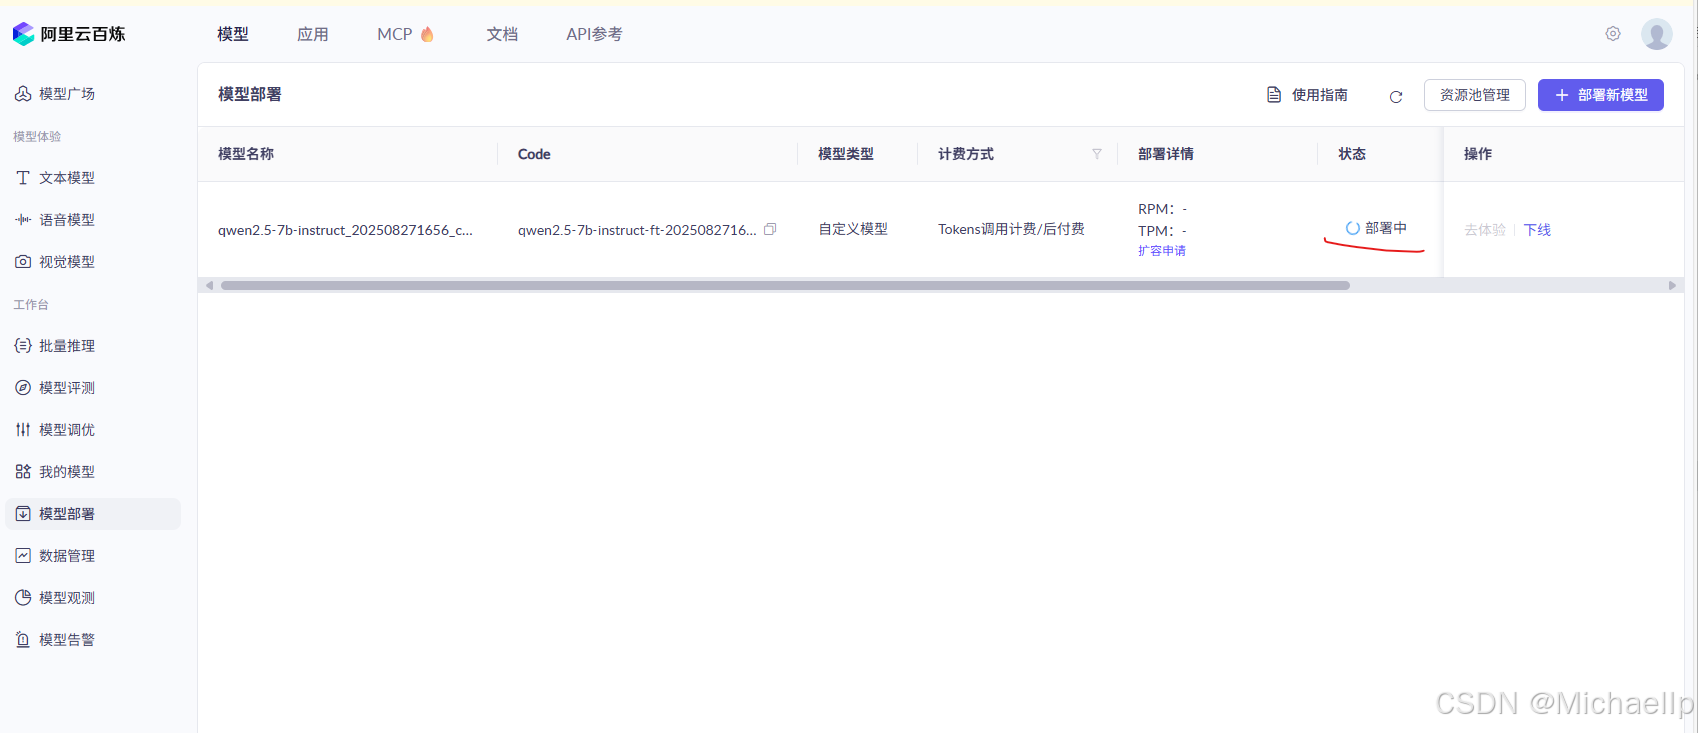Click the horizontal table scrollbar thumb
This screenshot has height=733, width=1698.
(785, 285)
